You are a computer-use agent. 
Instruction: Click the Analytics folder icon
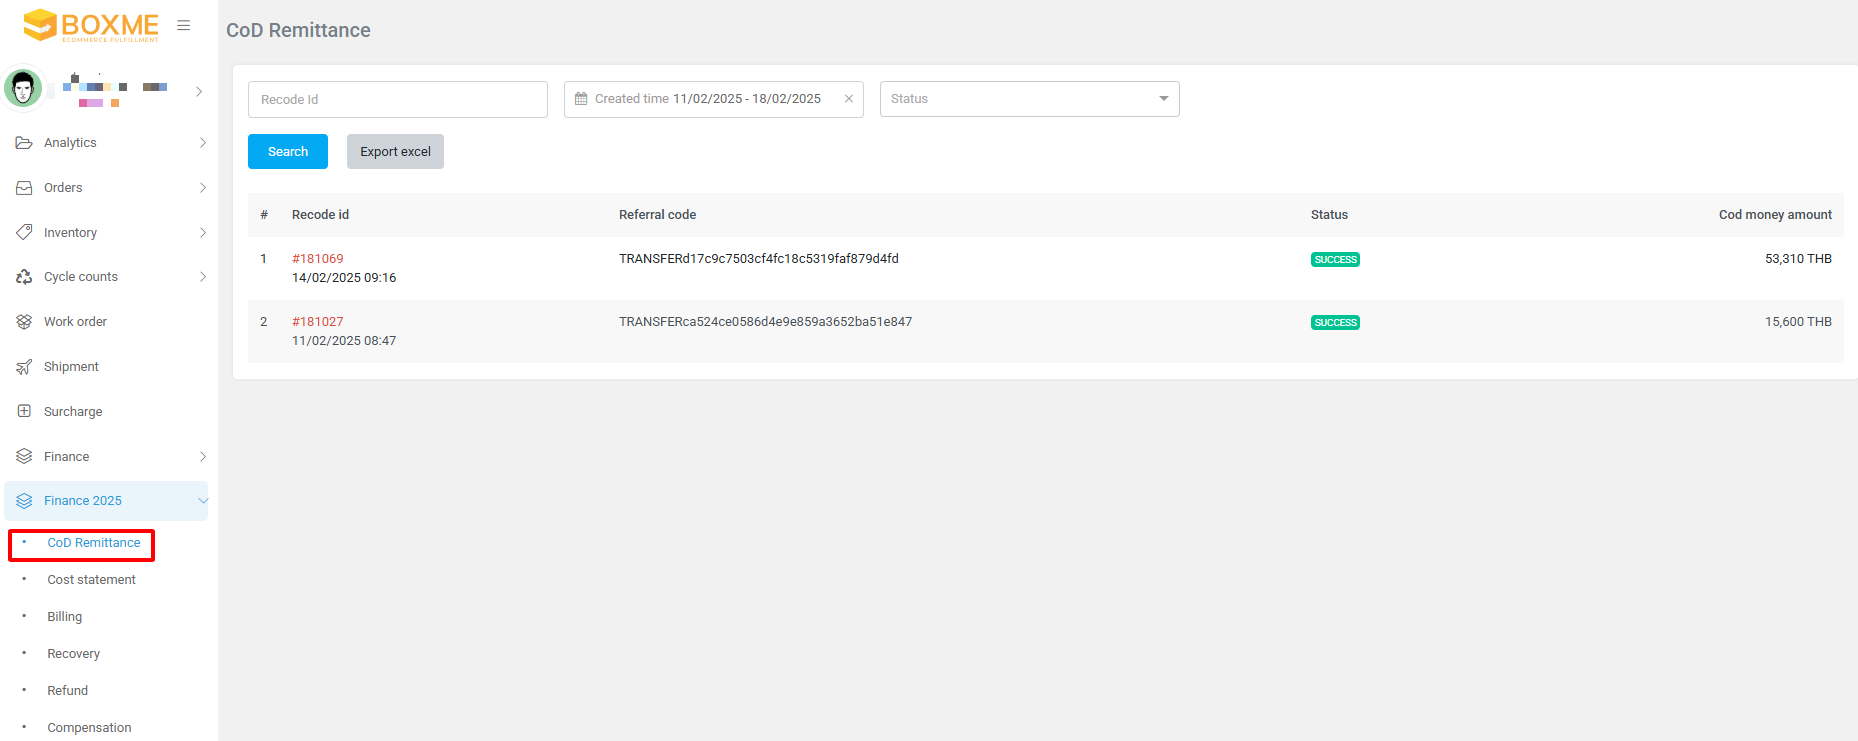(24, 143)
